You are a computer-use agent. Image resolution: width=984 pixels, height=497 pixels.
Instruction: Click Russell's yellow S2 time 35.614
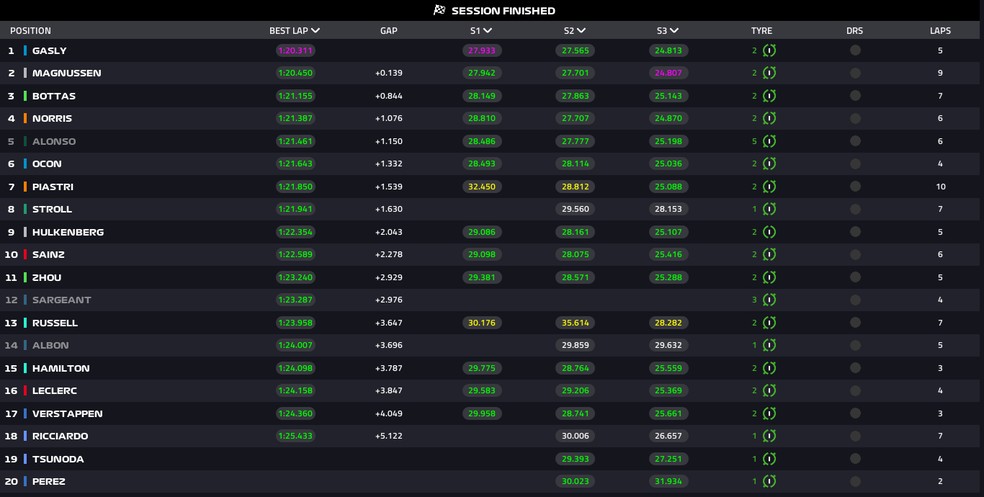pyautogui.click(x=575, y=323)
